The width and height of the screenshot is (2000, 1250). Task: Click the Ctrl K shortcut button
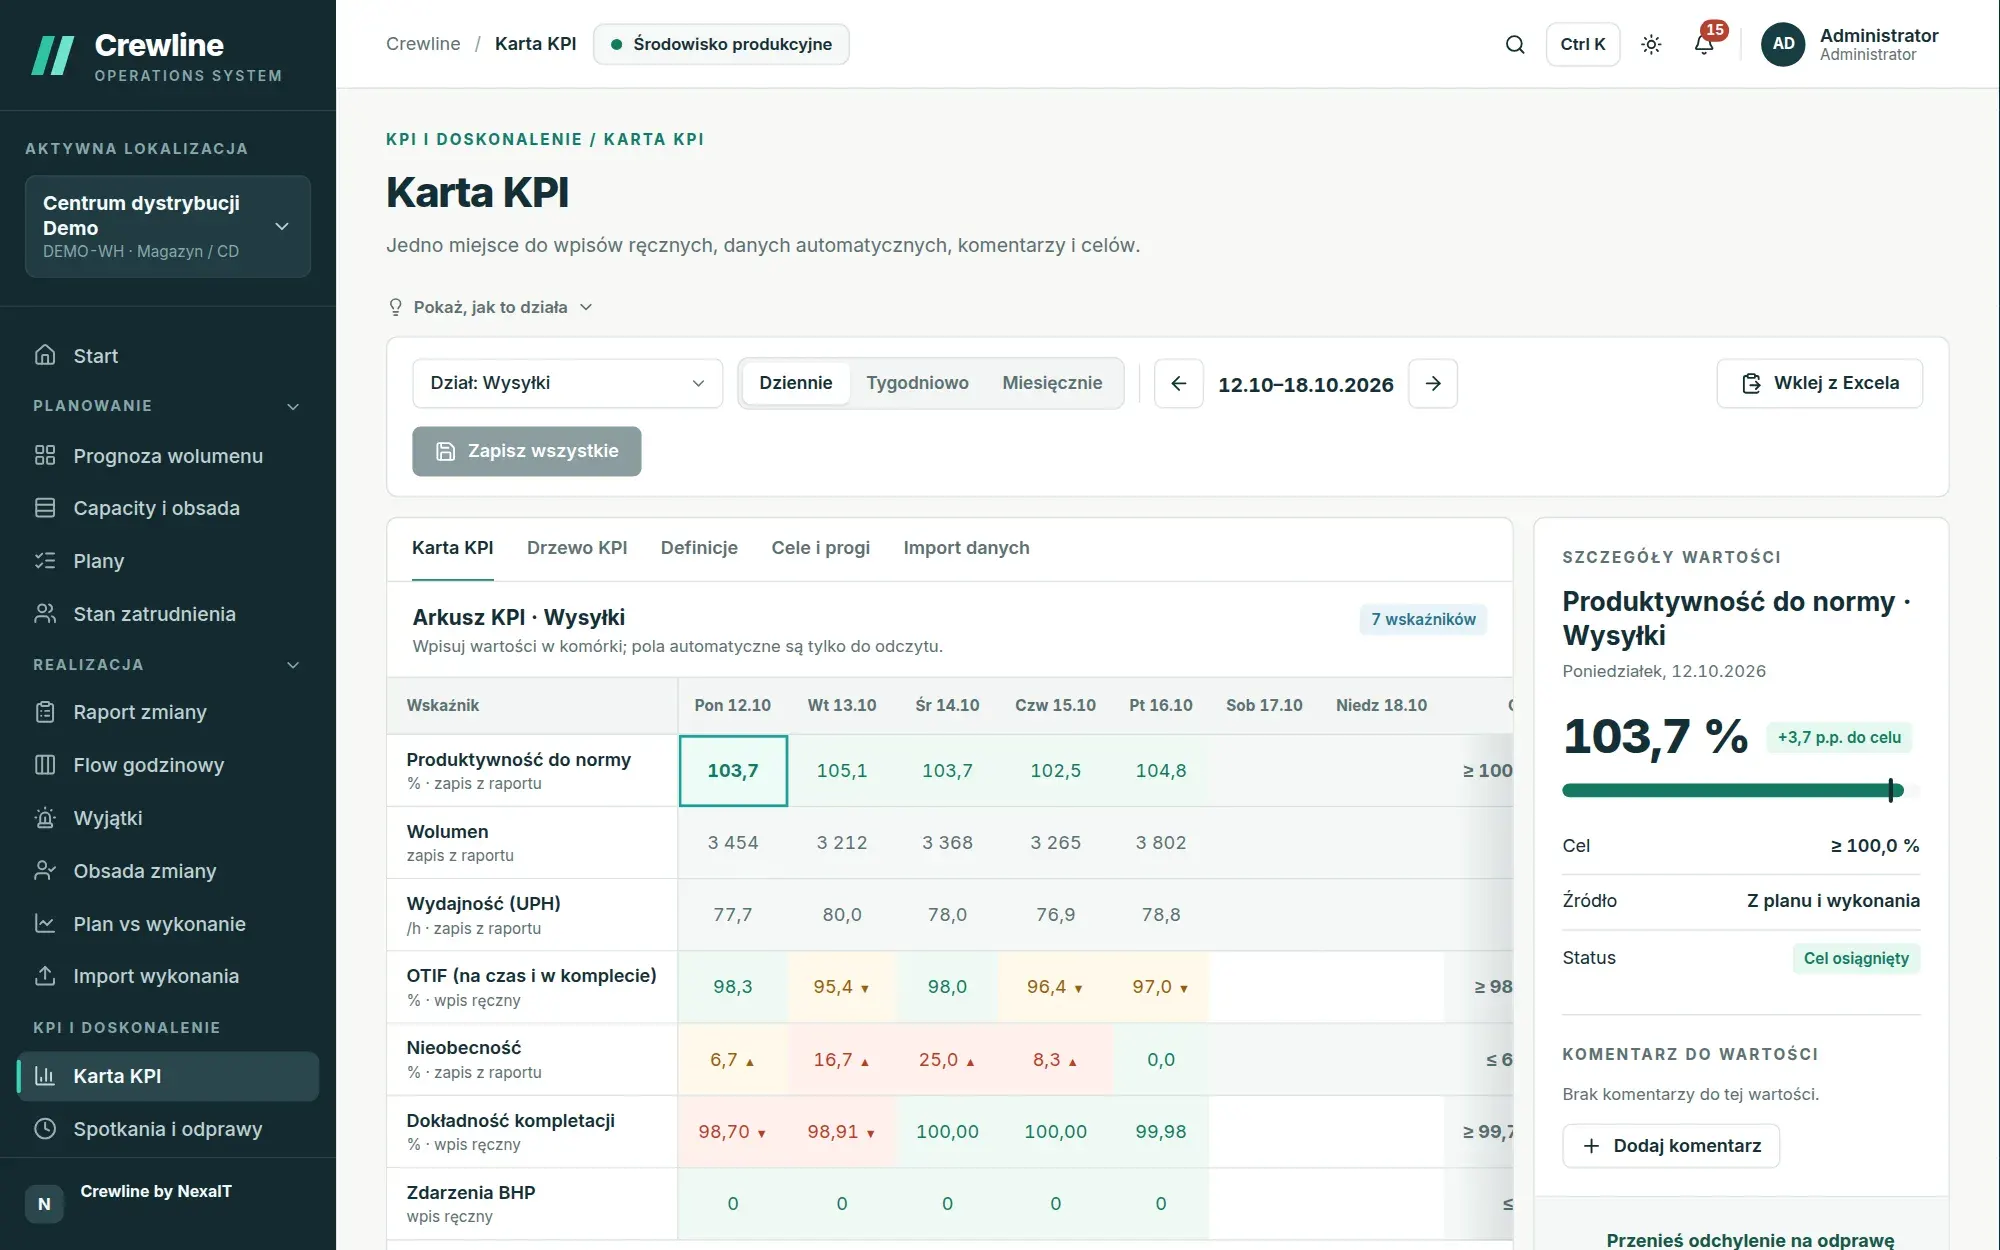pos(1583,44)
